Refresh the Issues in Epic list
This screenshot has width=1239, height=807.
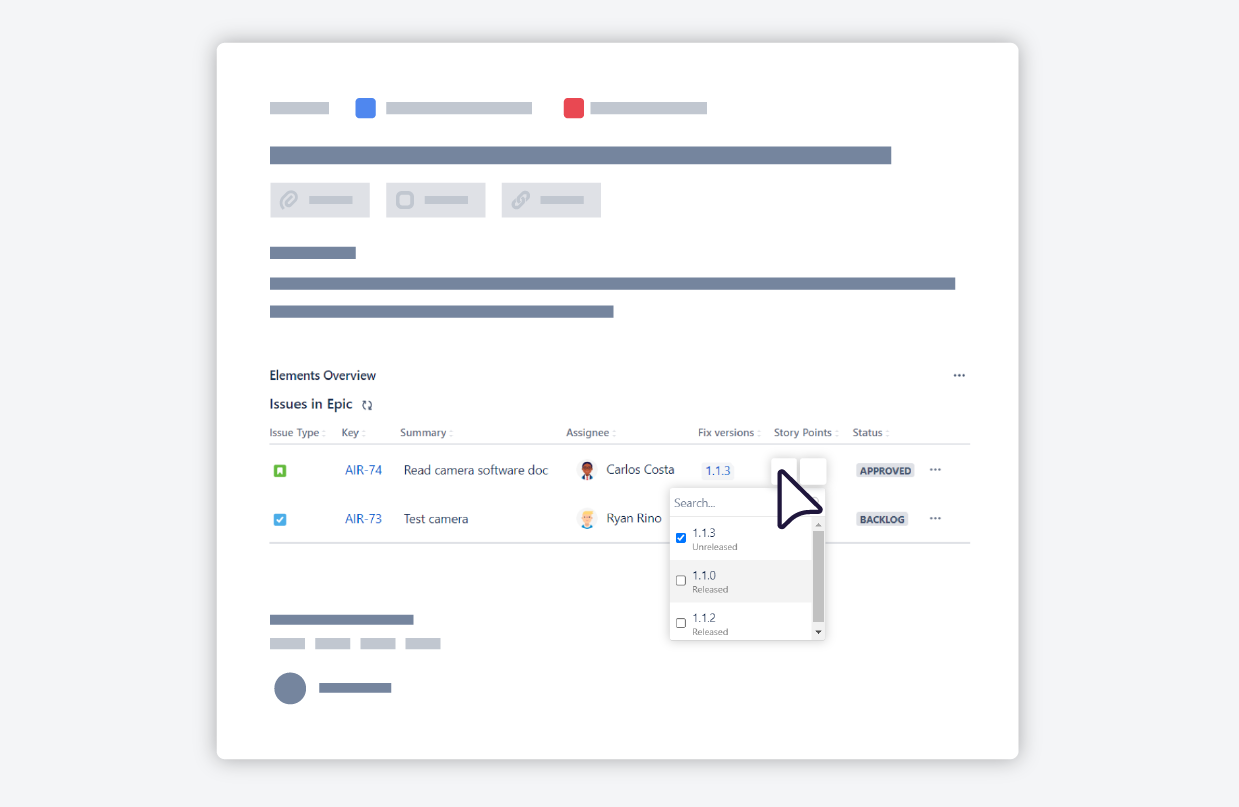click(366, 404)
